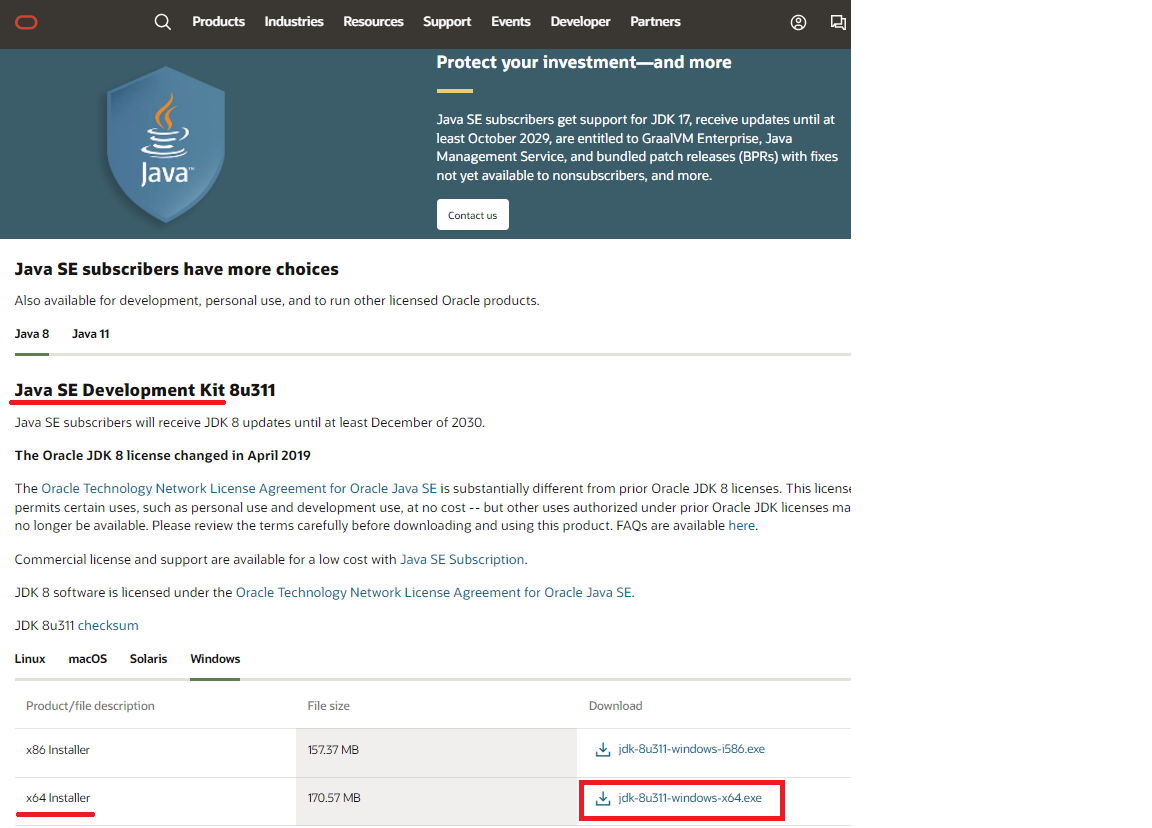The image size is (1152, 828).
Task: Click the 'x64 Installer' row text
Action: (x=58, y=799)
